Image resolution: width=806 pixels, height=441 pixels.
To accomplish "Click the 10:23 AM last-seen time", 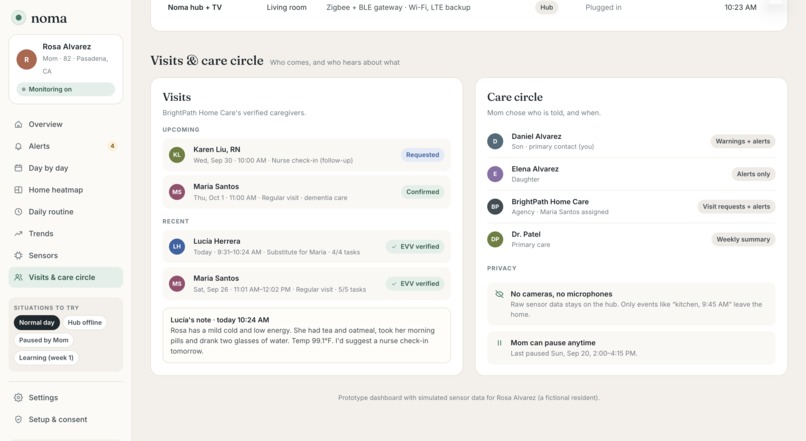I will tap(740, 8).
